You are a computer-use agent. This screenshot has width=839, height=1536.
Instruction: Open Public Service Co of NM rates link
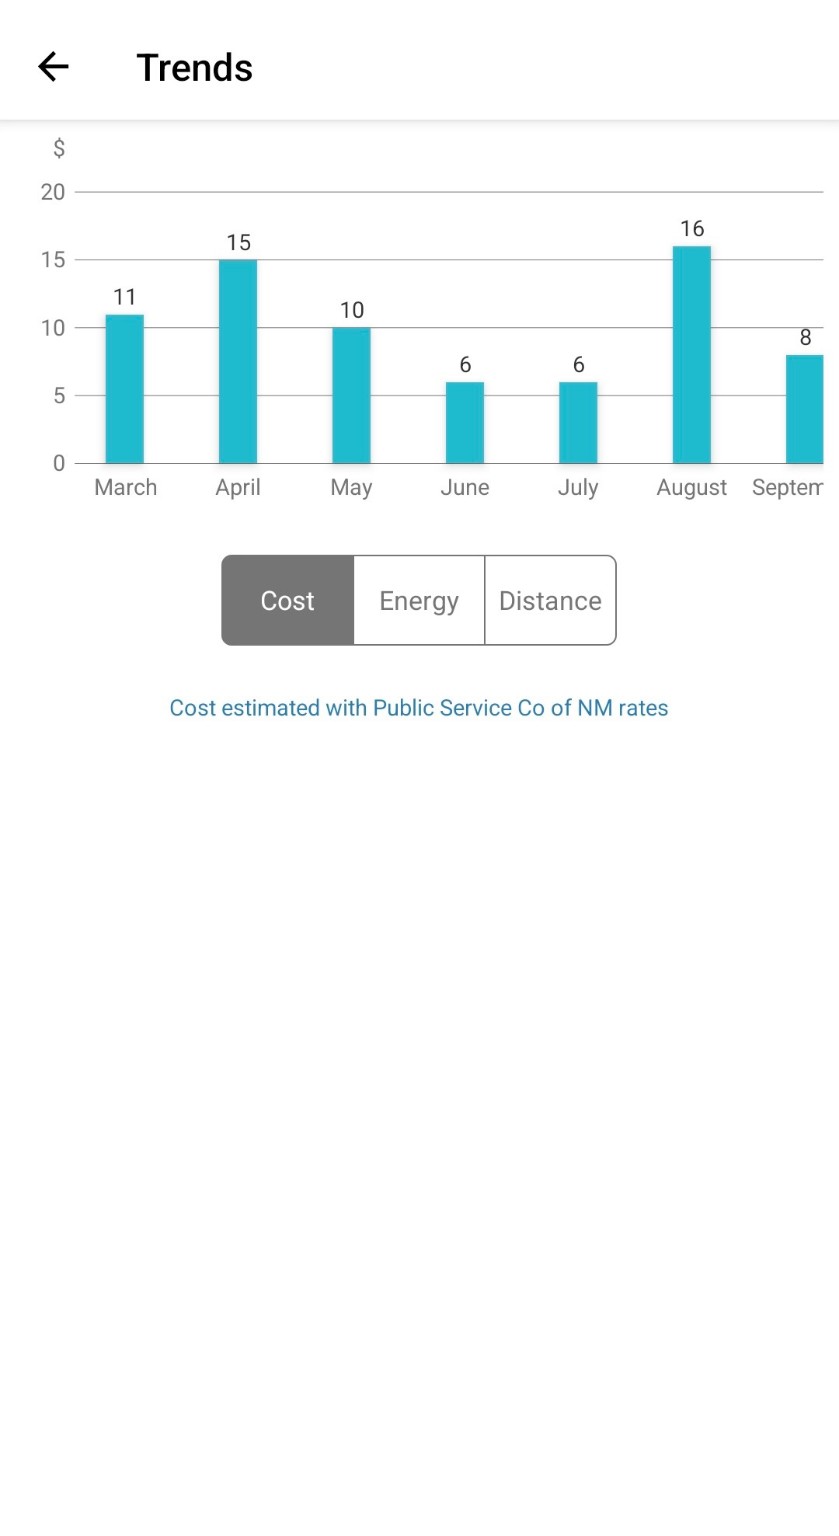(419, 708)
